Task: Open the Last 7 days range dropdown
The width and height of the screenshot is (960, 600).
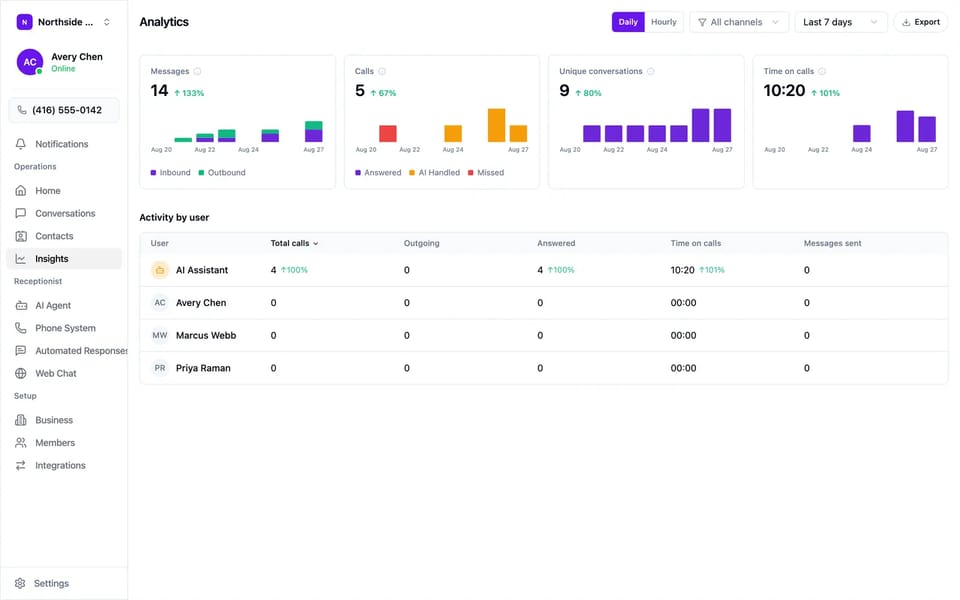Action: pos(841,22)
